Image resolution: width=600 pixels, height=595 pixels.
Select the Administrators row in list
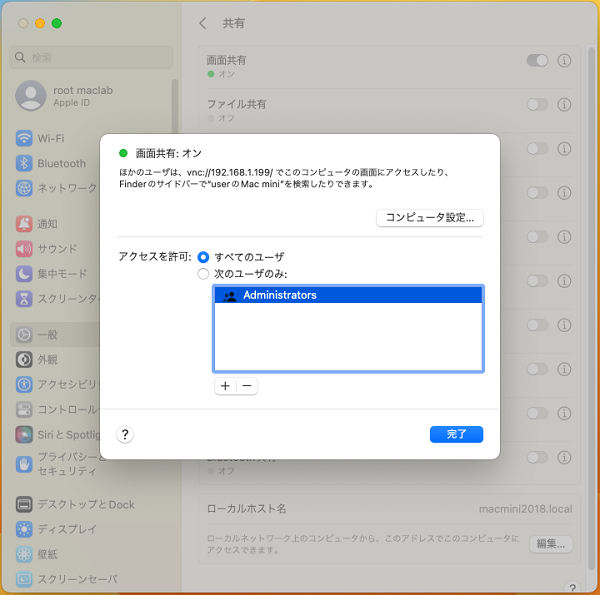tap(348, 295)
